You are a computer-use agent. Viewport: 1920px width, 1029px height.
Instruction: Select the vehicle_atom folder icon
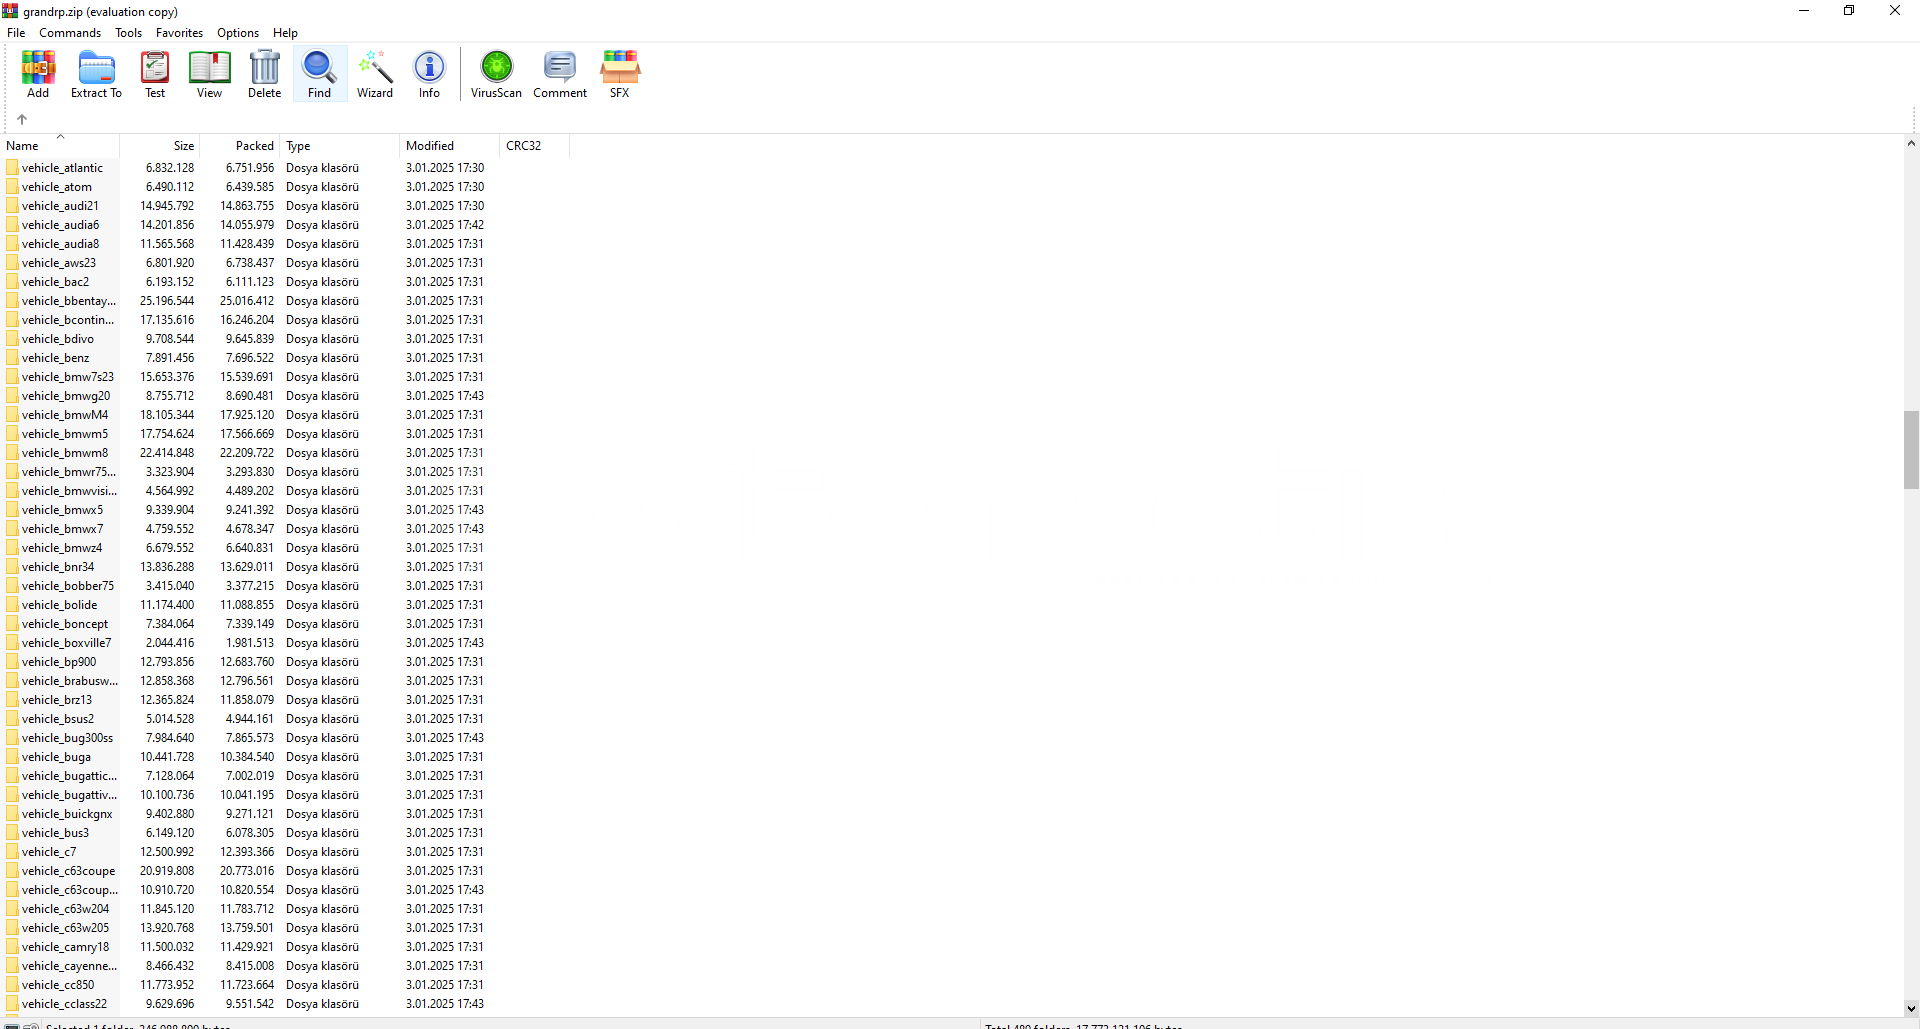[x=12, y=187]
